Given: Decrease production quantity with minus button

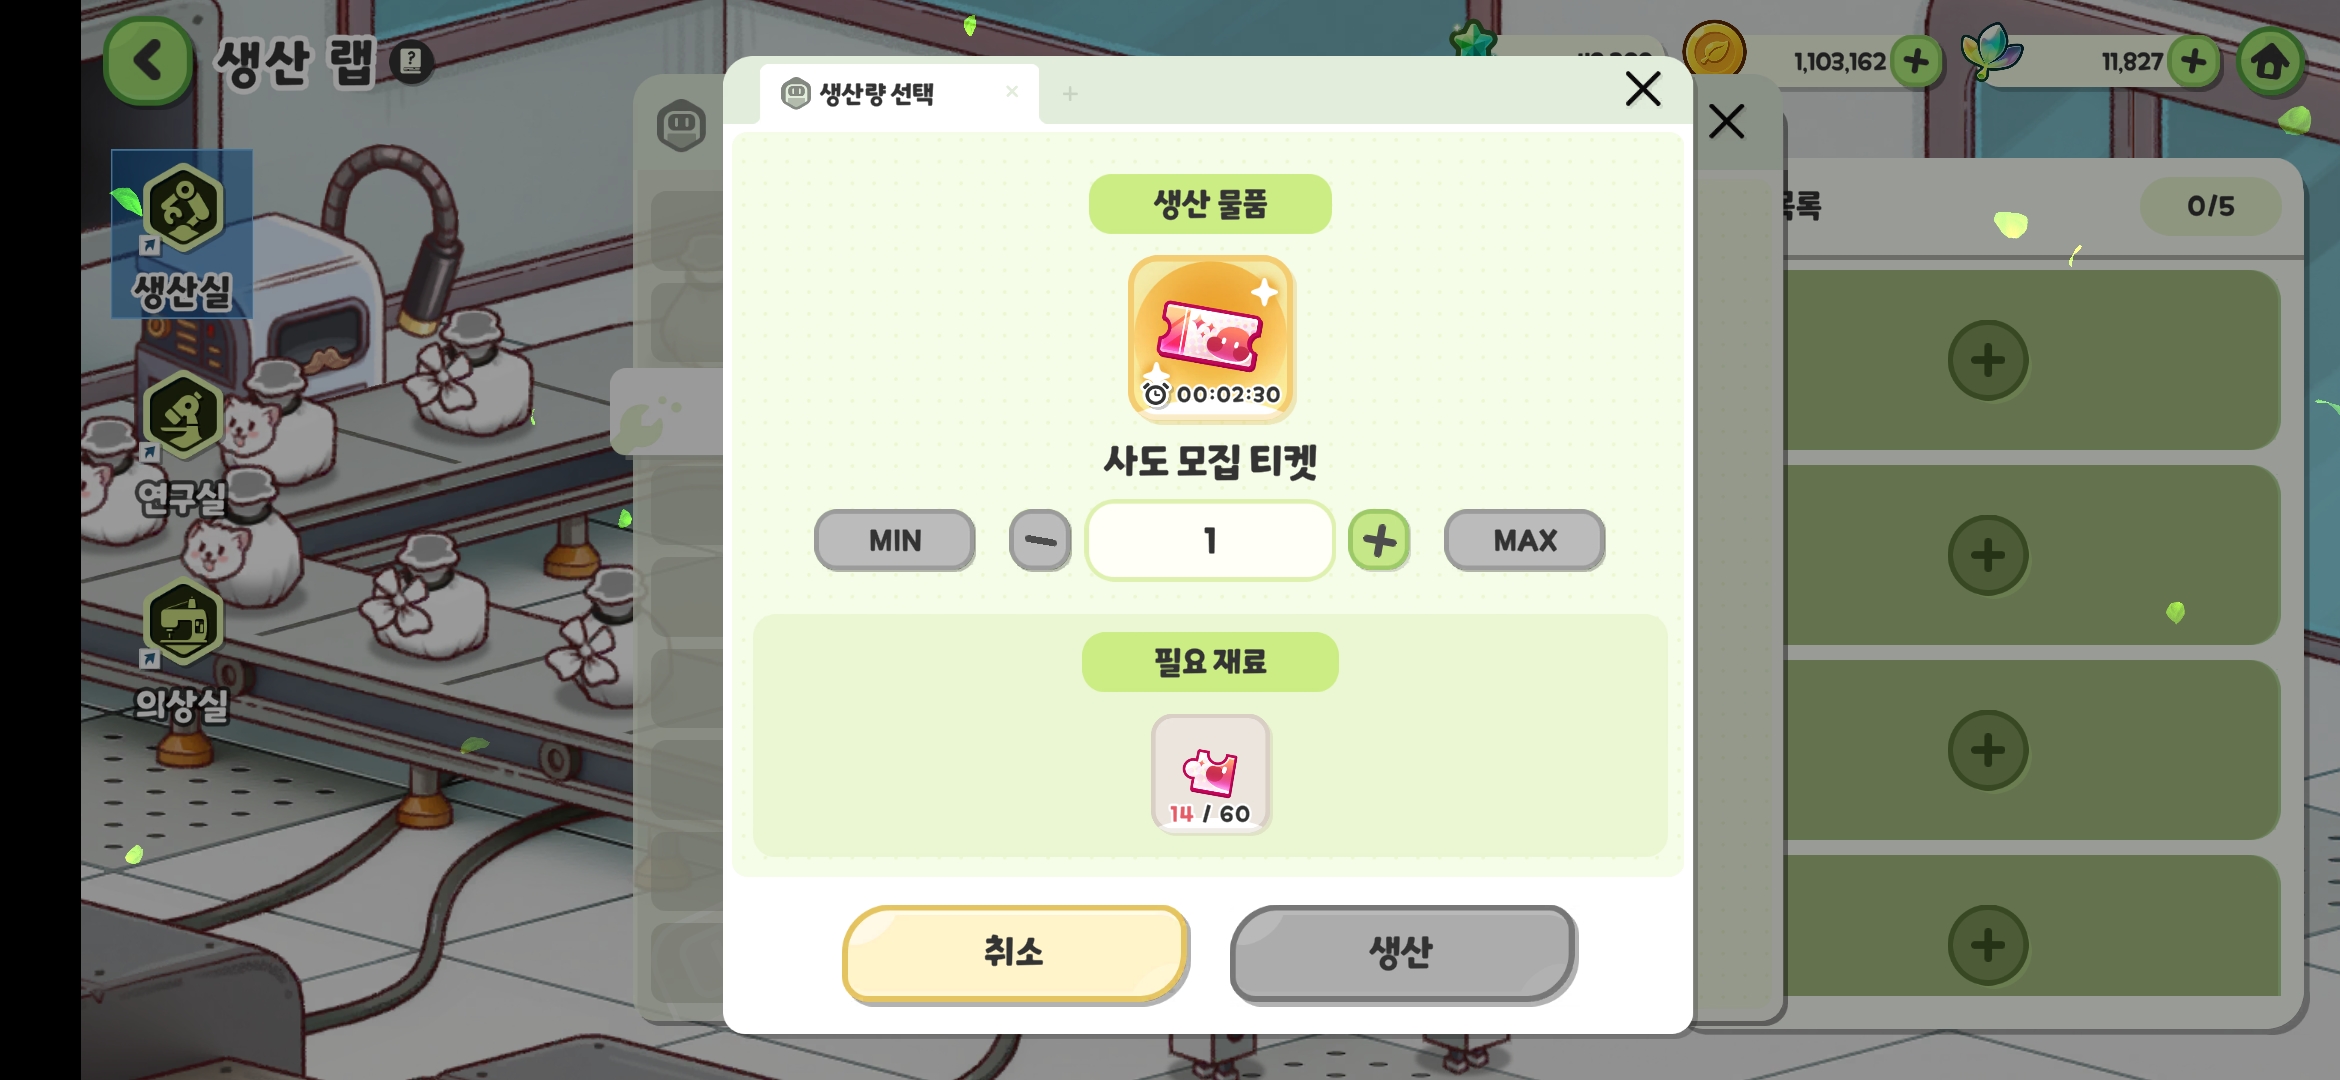Looking at the screenshot, I should click(1040, 540).
